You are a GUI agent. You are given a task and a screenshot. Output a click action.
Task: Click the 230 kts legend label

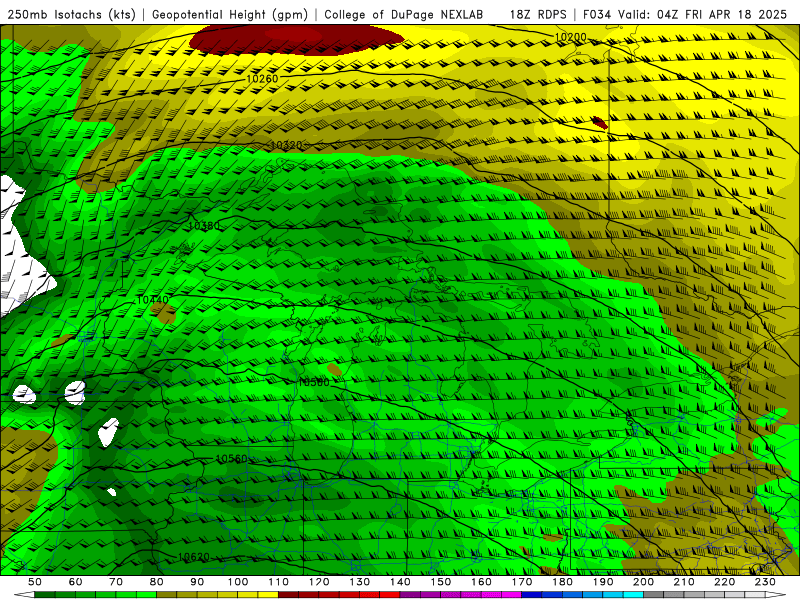point(765,582)
